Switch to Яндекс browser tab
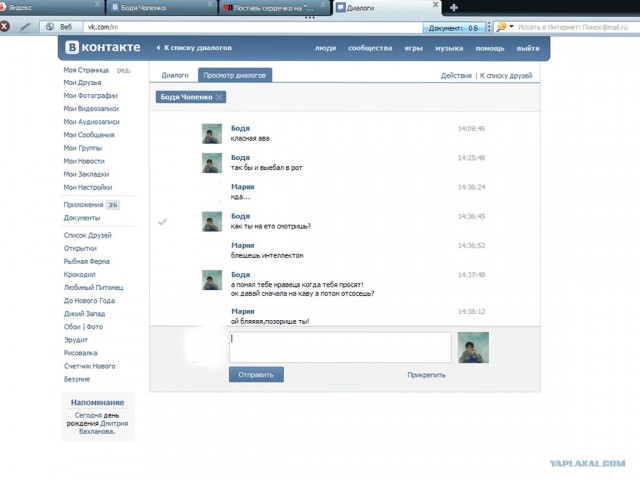This screenshot has width=640, height=480. [51, 7]
